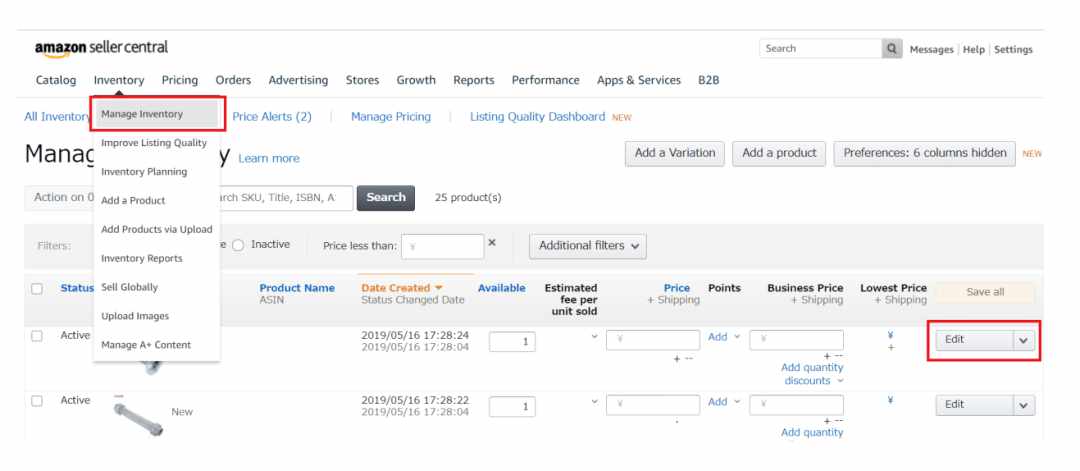This screenshot has height=471, width=1080.
Task: Click the Amazon Seller Central logo
Action: (x=101, y=48)
